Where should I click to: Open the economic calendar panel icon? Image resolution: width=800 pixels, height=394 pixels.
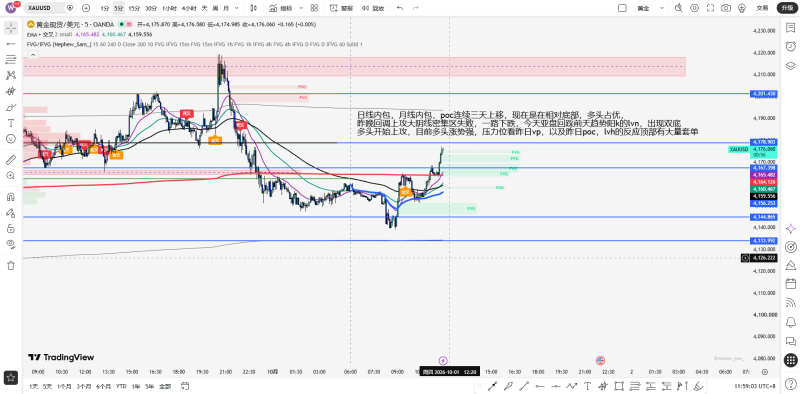(x=791, y=284)
